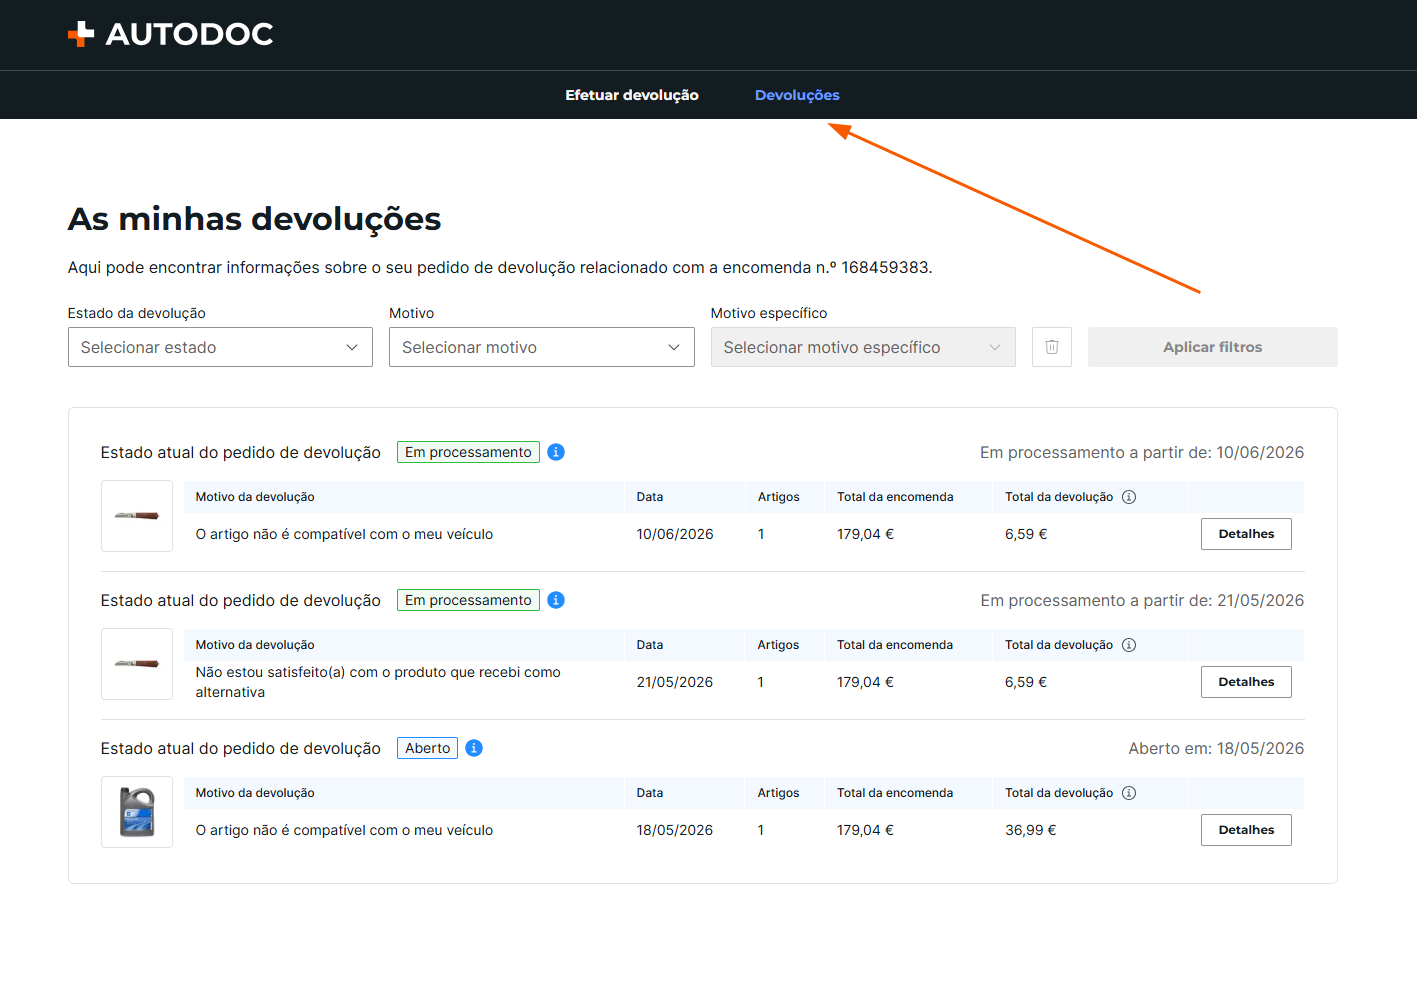Click 'Em processamento a partir de: 10/06/2026'

coord(1142,452)
